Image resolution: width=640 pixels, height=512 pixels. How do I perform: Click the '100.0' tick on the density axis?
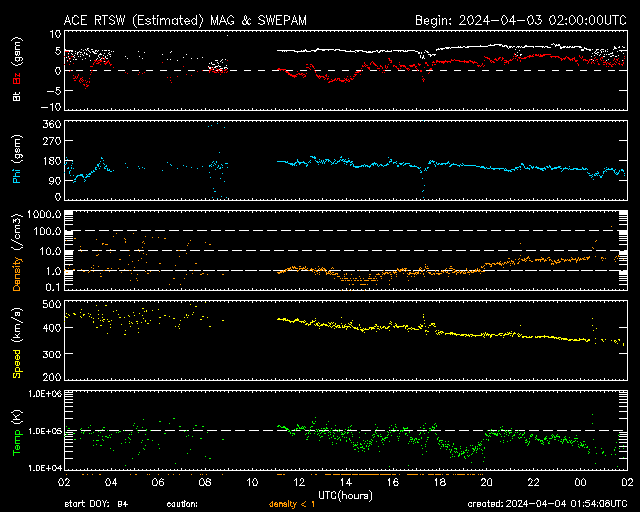47,232
